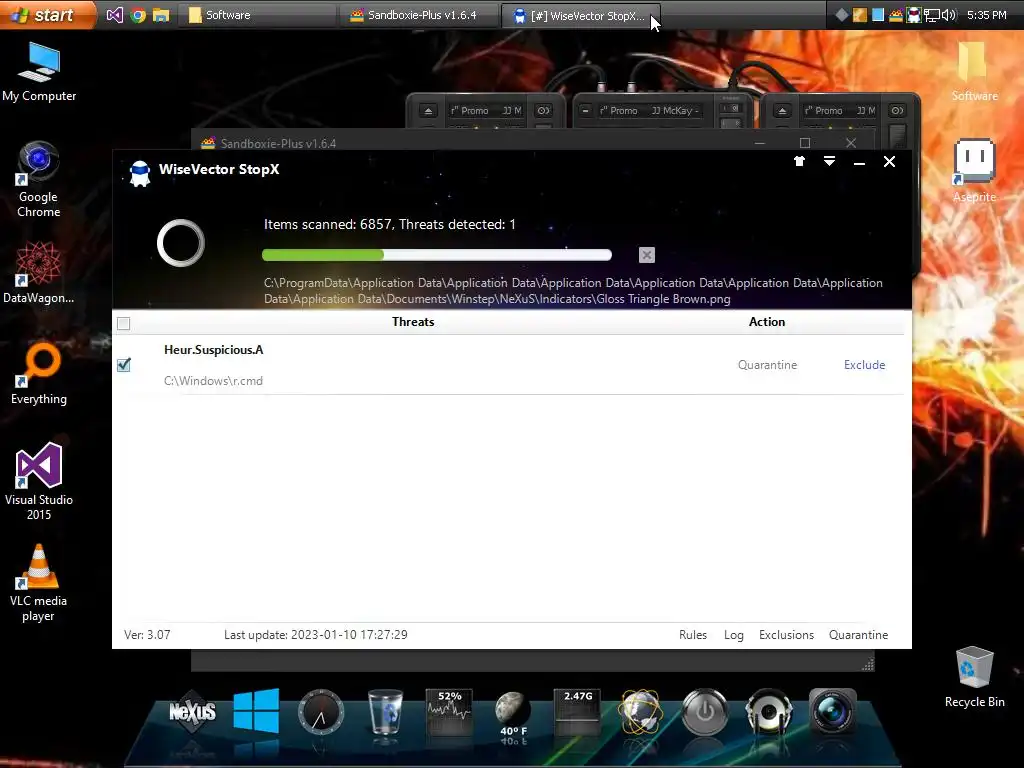This screenshot has height=768, width=1024.
Task: Open file explorer from quick launch
Action: 161,15
